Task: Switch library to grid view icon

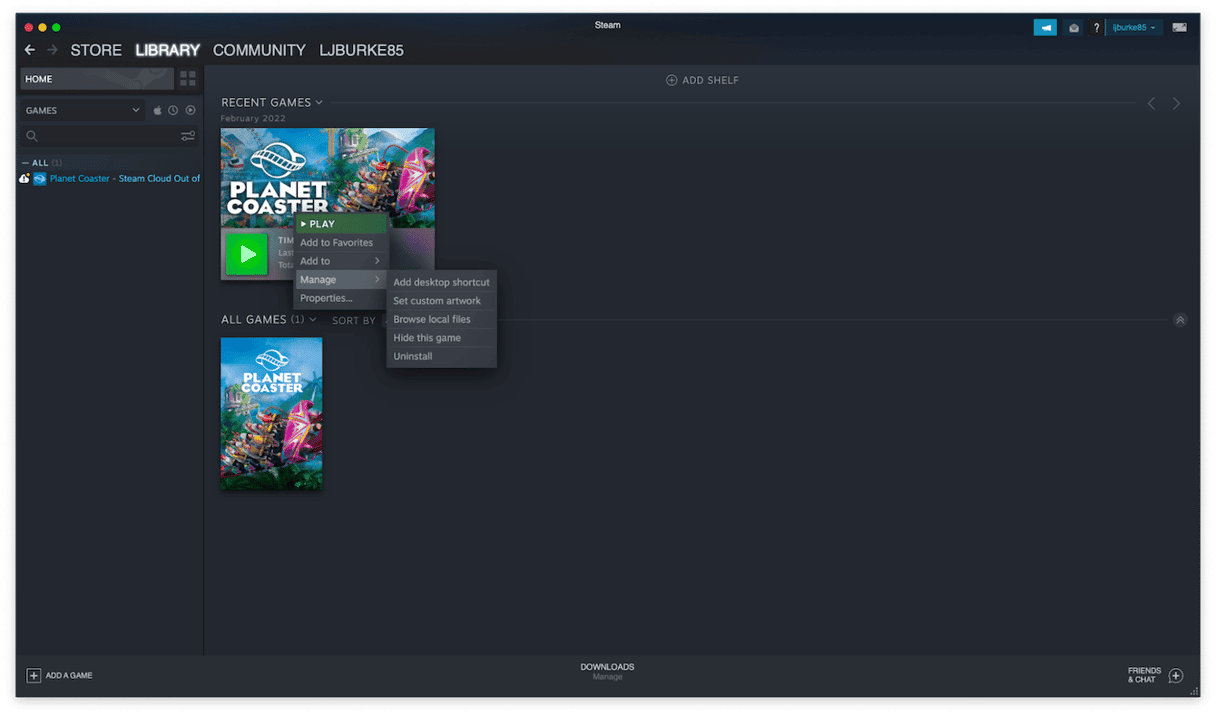Action: tap(187, 78)
